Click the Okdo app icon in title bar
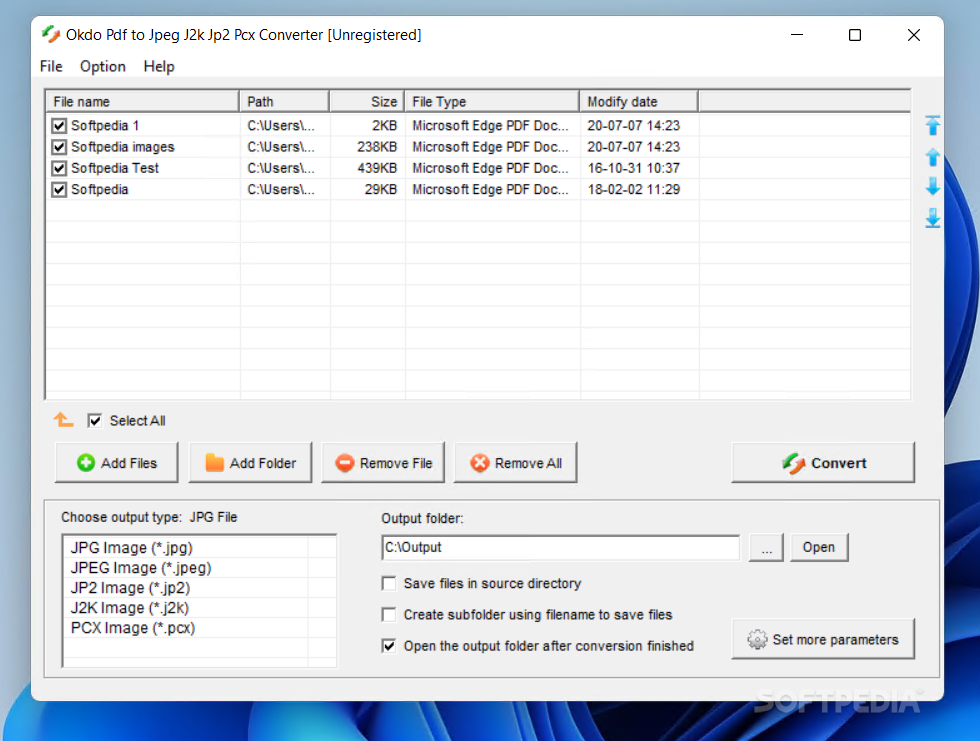Viewport: 980px width, 741px height. click(51, 34)
